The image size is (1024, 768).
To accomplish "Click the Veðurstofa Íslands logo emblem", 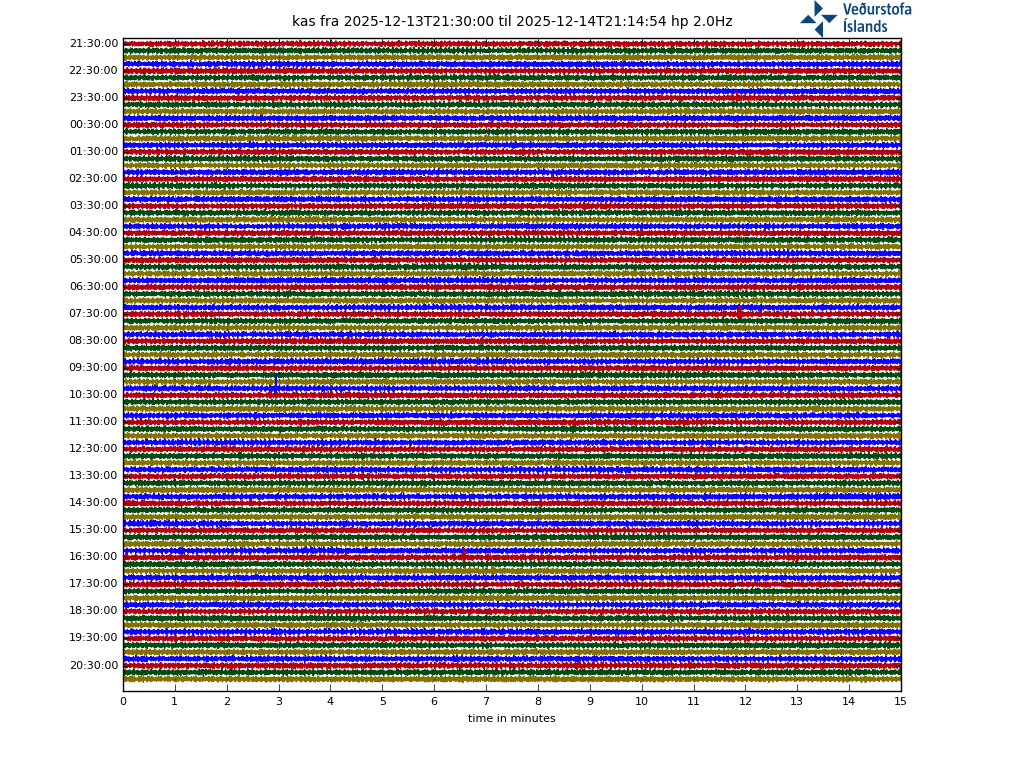I will click(x=818, y=18).
